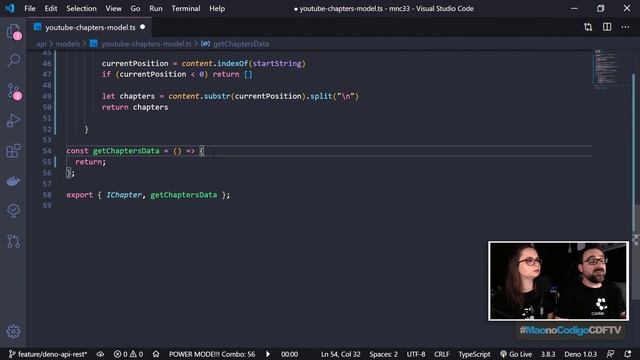Split the editor to the right
The height and width of the screenshot is (360, 640).
(607, 27)
